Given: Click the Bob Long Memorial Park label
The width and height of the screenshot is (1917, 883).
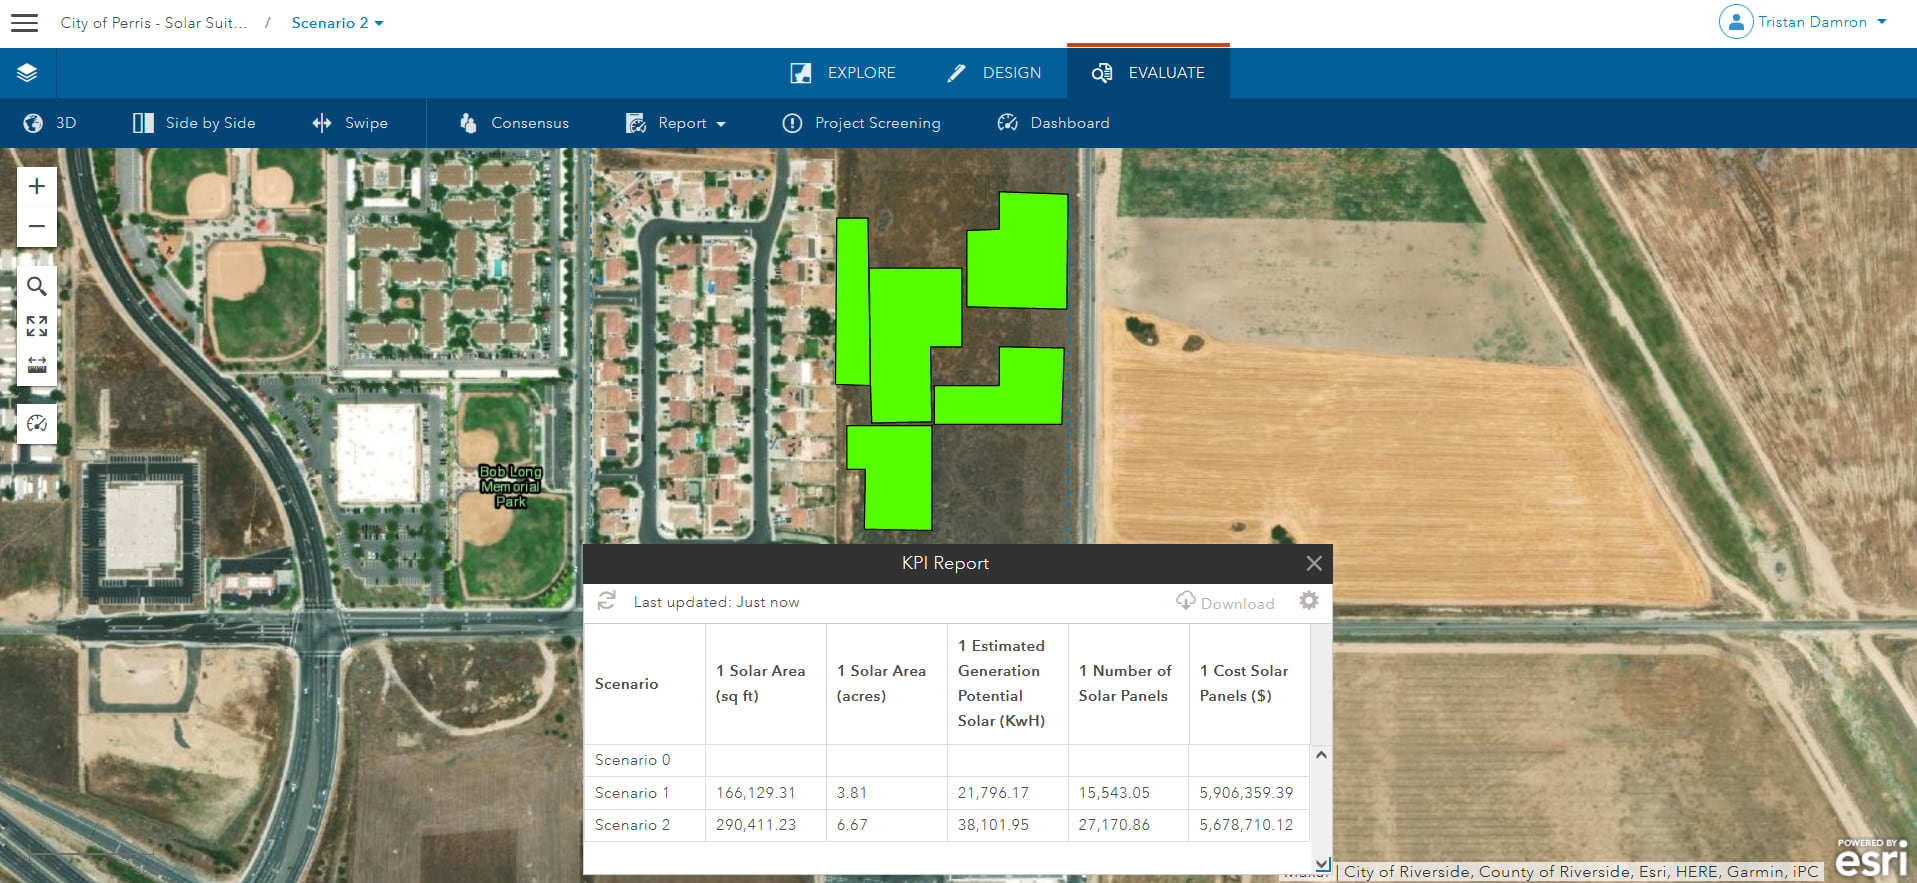Looking at the screenshot, I should tap(510, 486).
